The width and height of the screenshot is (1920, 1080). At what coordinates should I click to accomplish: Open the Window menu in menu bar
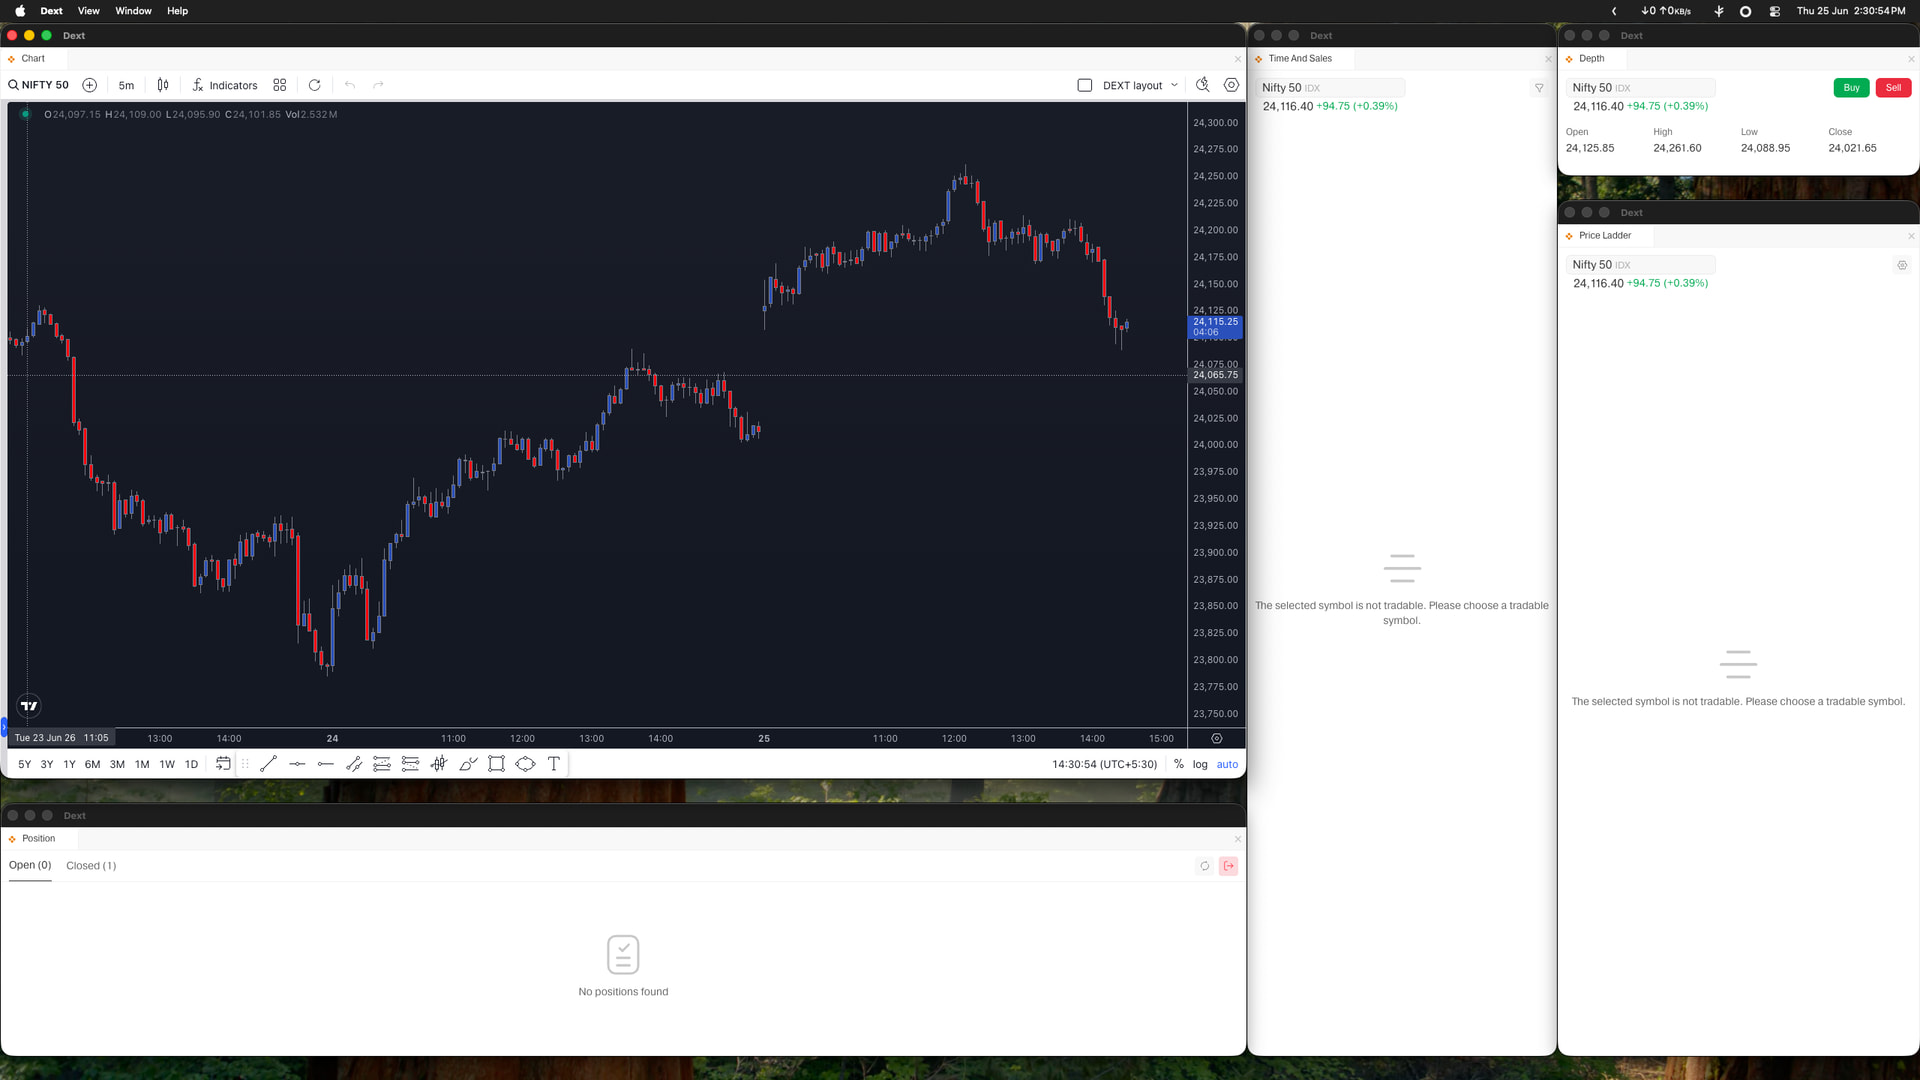133,11
